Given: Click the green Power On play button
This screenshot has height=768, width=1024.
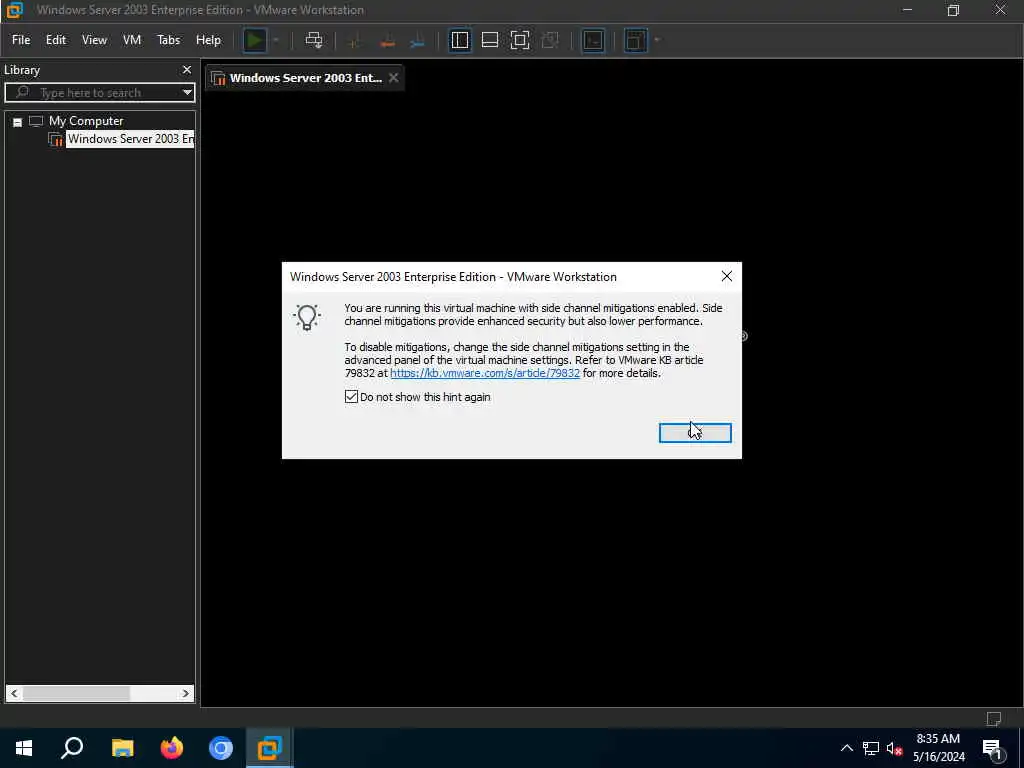Looking at the screenshot, I should click(255, 40).
